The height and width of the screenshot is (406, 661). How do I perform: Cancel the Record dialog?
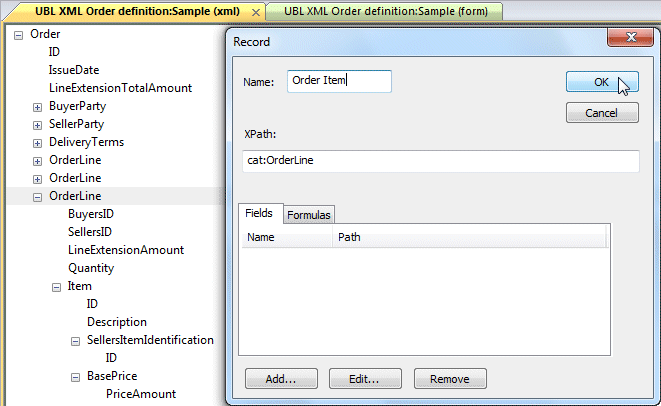pos(602,113)
